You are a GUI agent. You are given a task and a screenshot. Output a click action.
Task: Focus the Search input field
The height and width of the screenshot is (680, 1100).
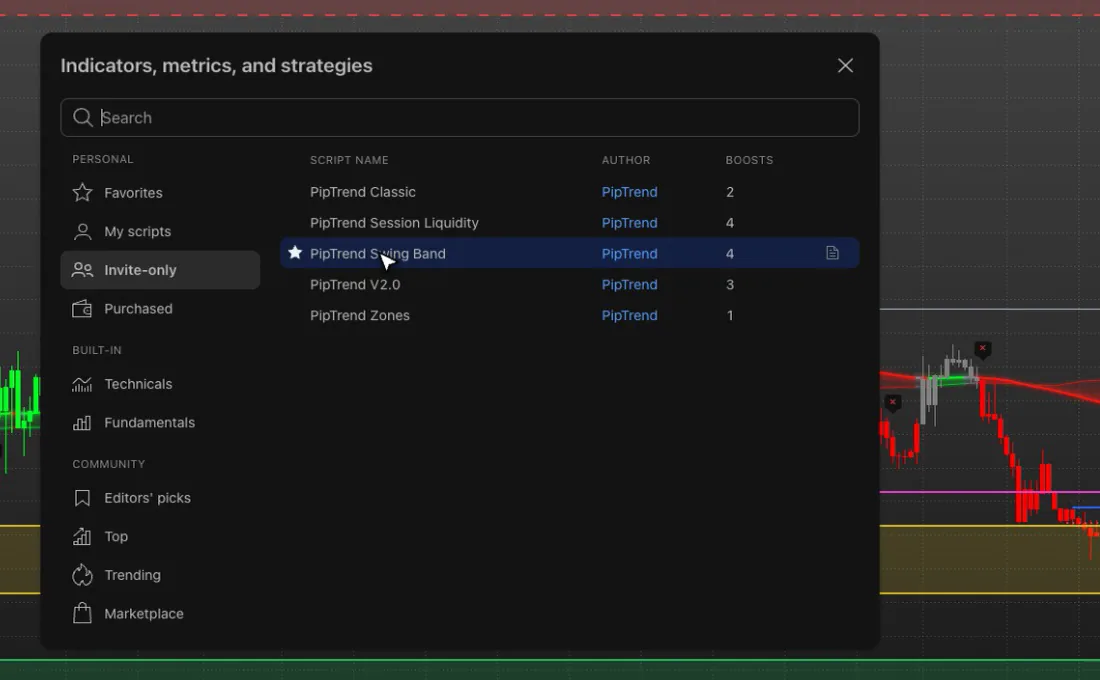tap(460, 117)
